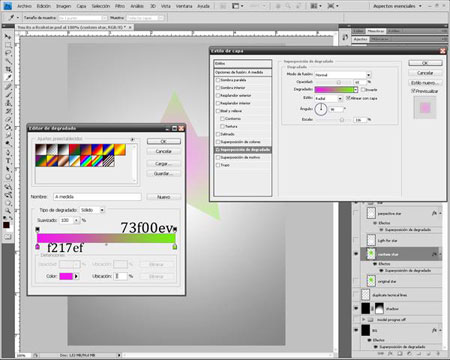Viewport: 450px width, 360px height.
Task: Expand the model progres off layer group
Action: [x=364, y=319]
